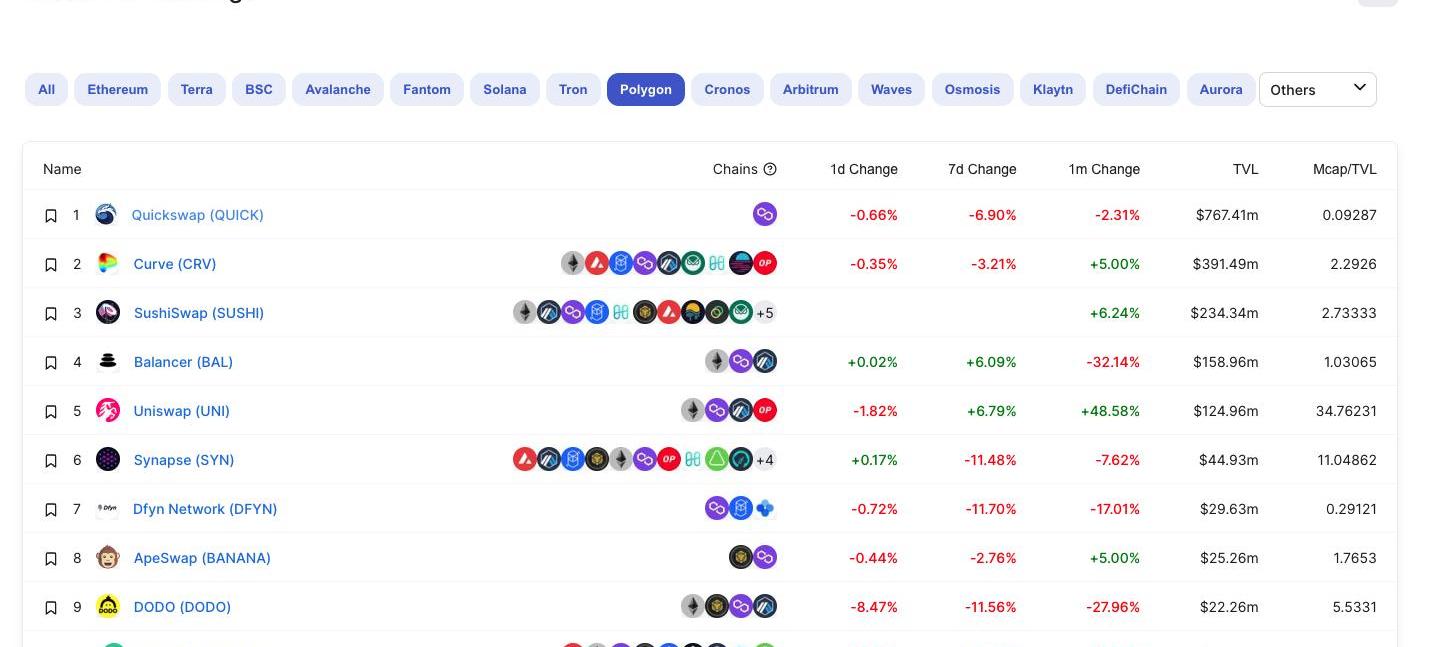Switch to the Arbitrum chain tab
The height and width of the screenshot is (647, 1451).
point(810,90)
